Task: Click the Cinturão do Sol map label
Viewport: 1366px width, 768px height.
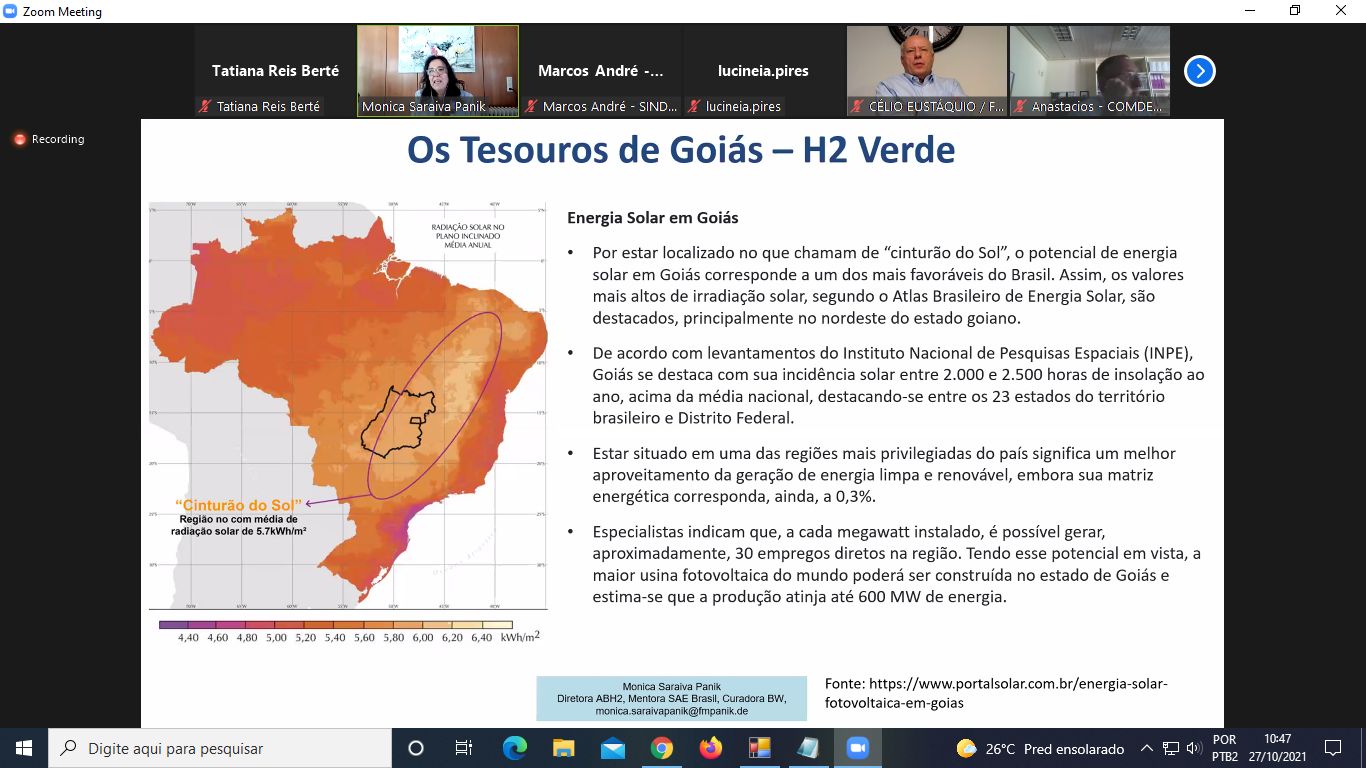Action: click(238, 505)
